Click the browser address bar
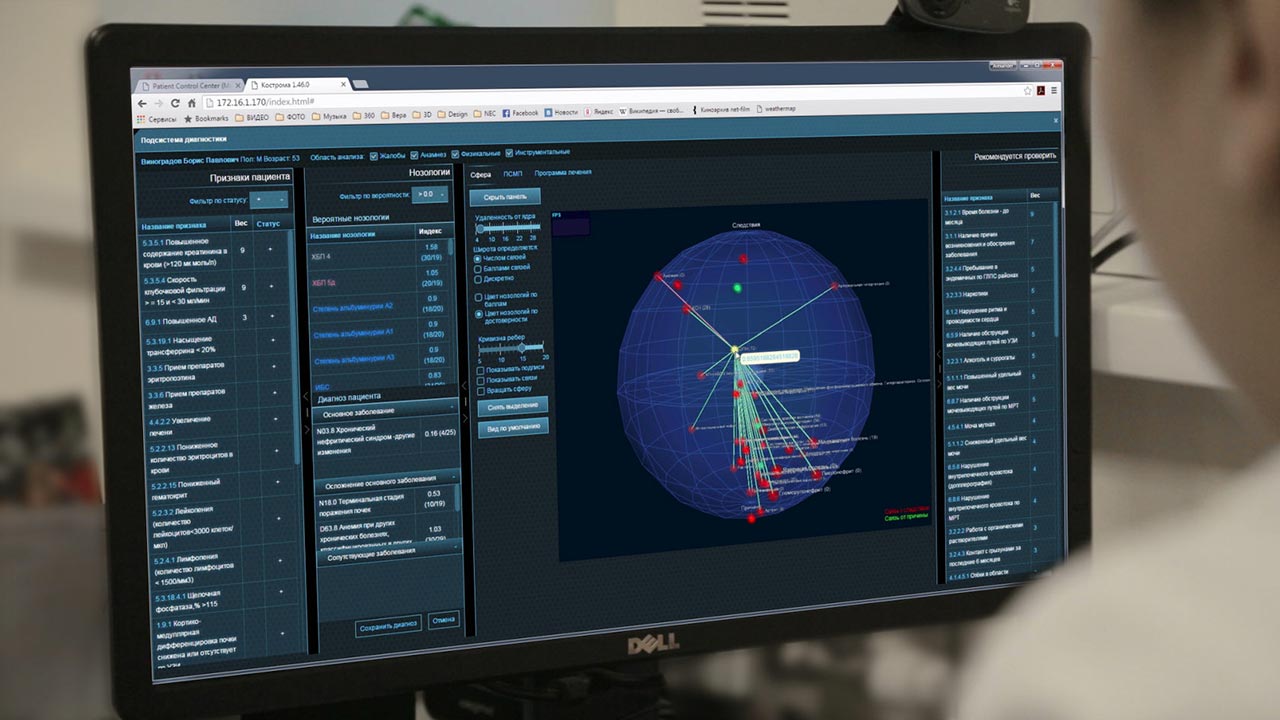 pyautogui.click(x=610, y=98)
